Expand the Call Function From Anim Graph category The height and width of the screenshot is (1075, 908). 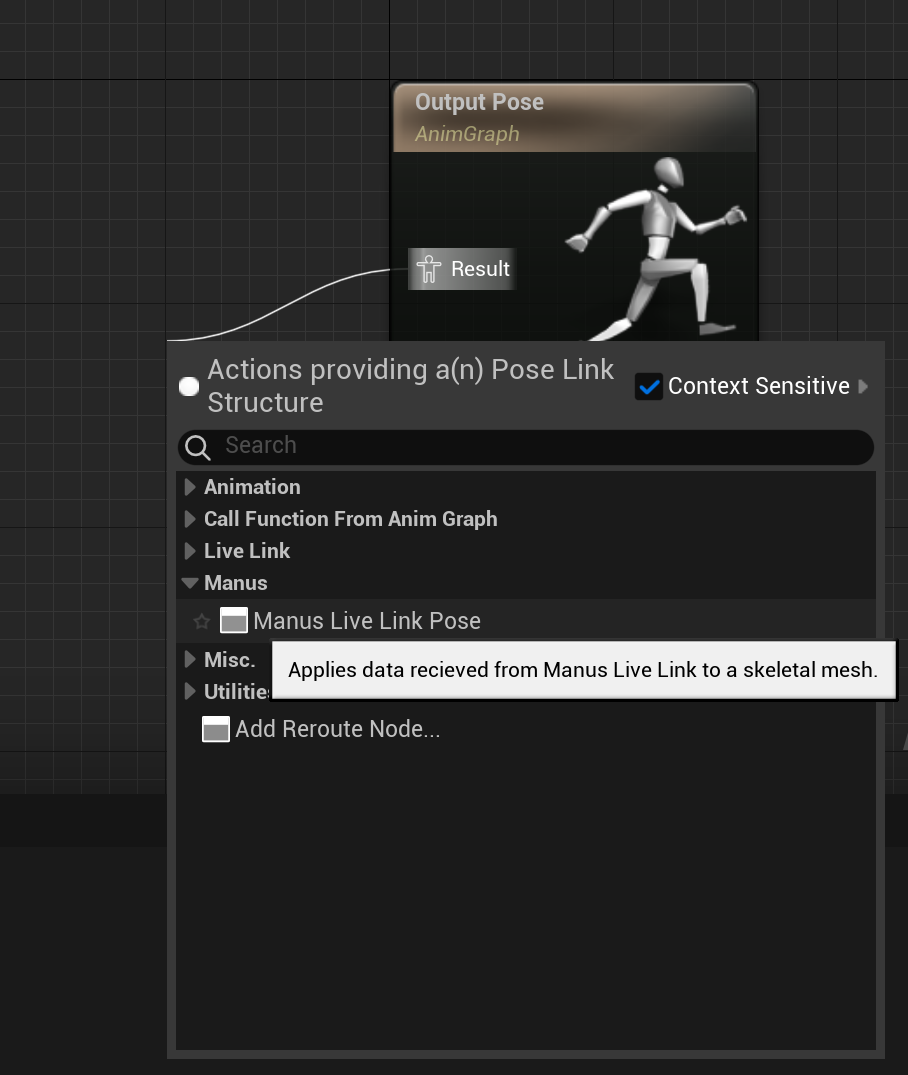[190, 519]
